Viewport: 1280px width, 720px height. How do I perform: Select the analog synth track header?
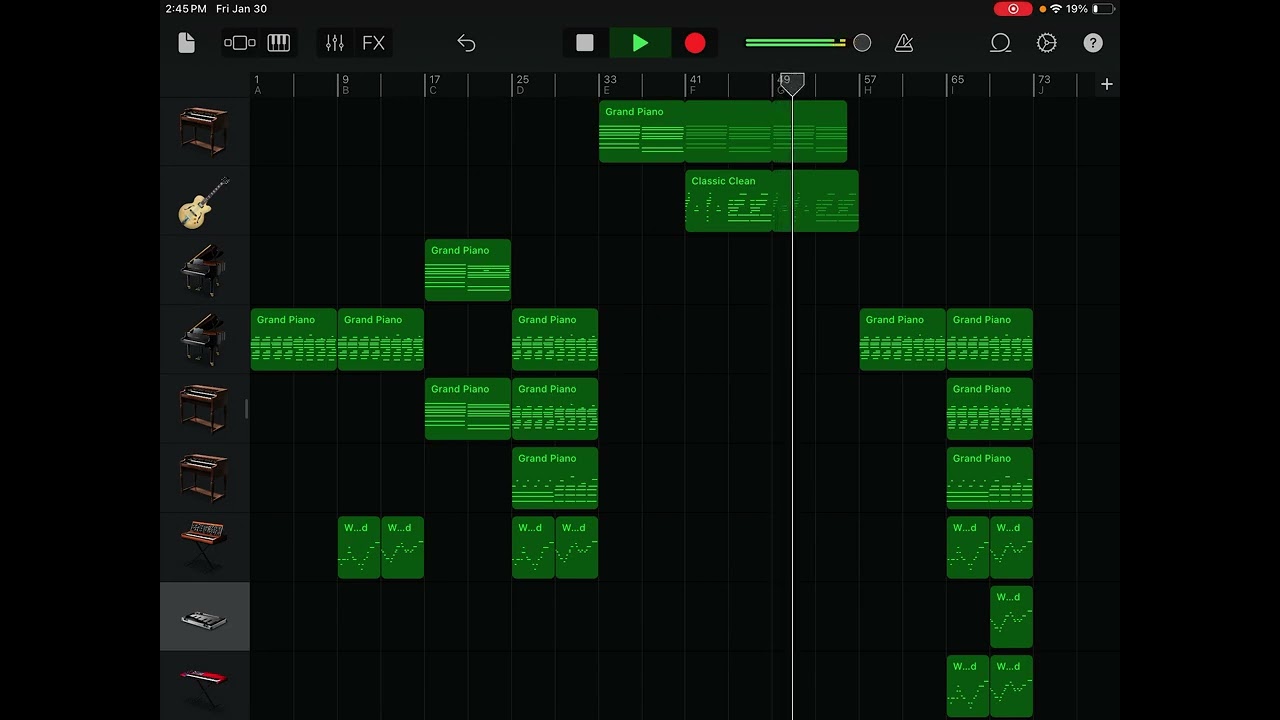click(x=204, y=547)
